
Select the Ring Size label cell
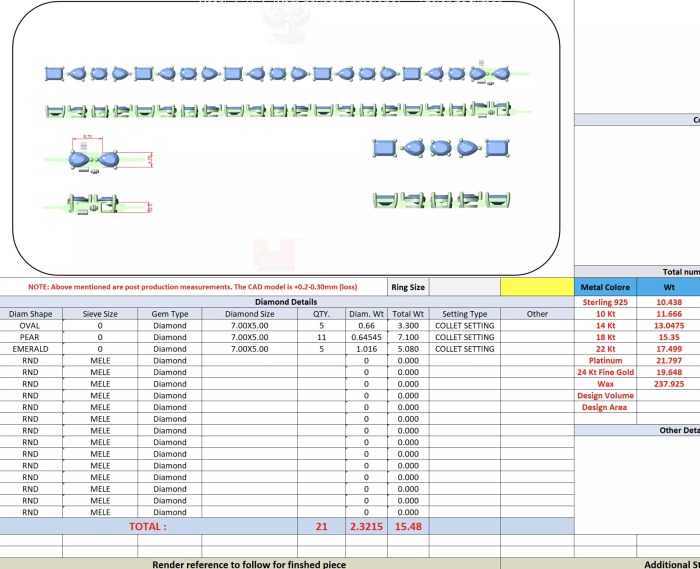[x=408, y=287]
